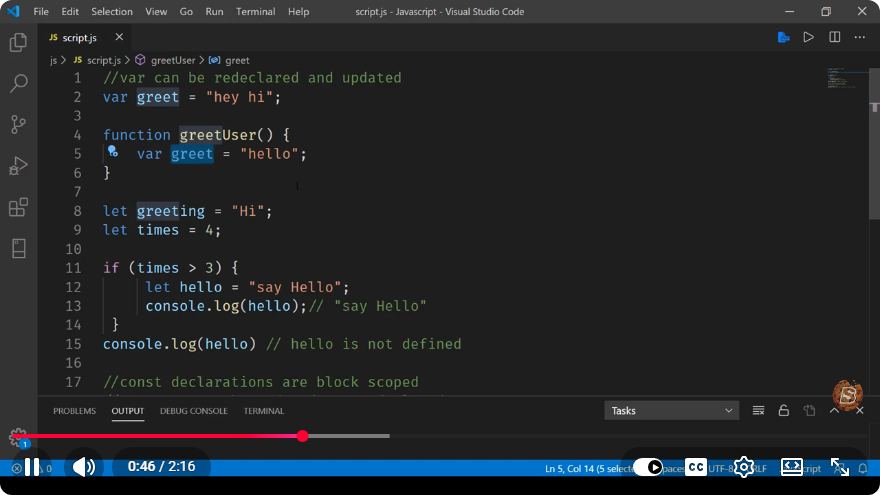The image size is (880, 495).
Task: Click the channel watermark logo
Action: [847, 395]
